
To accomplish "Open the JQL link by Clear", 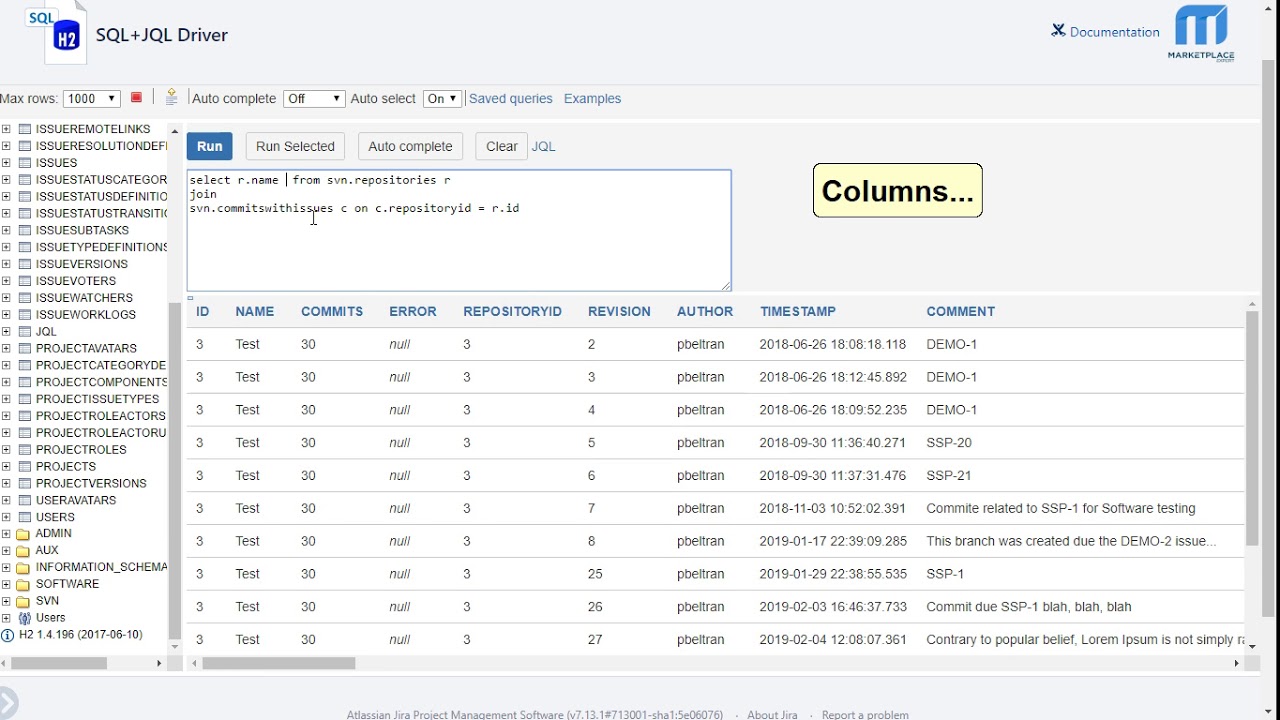I will (543, 146).
